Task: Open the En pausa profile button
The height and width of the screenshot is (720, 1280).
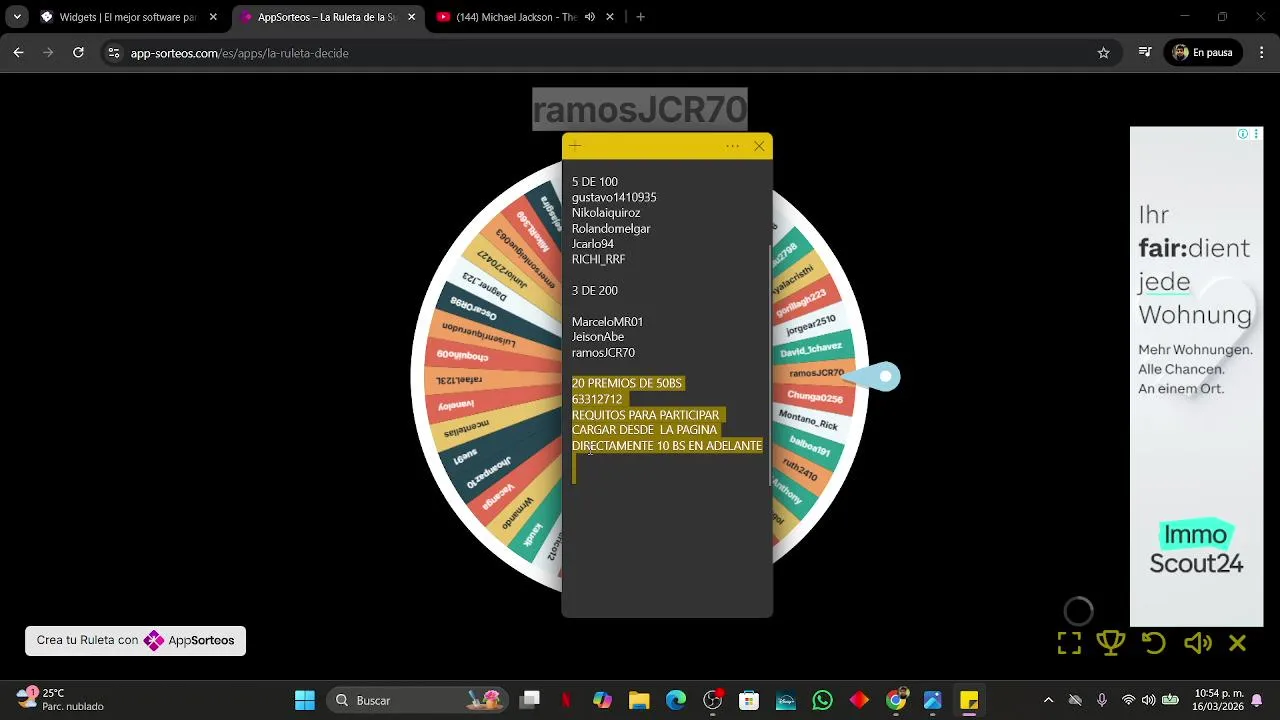Action: pos(1203,53)
